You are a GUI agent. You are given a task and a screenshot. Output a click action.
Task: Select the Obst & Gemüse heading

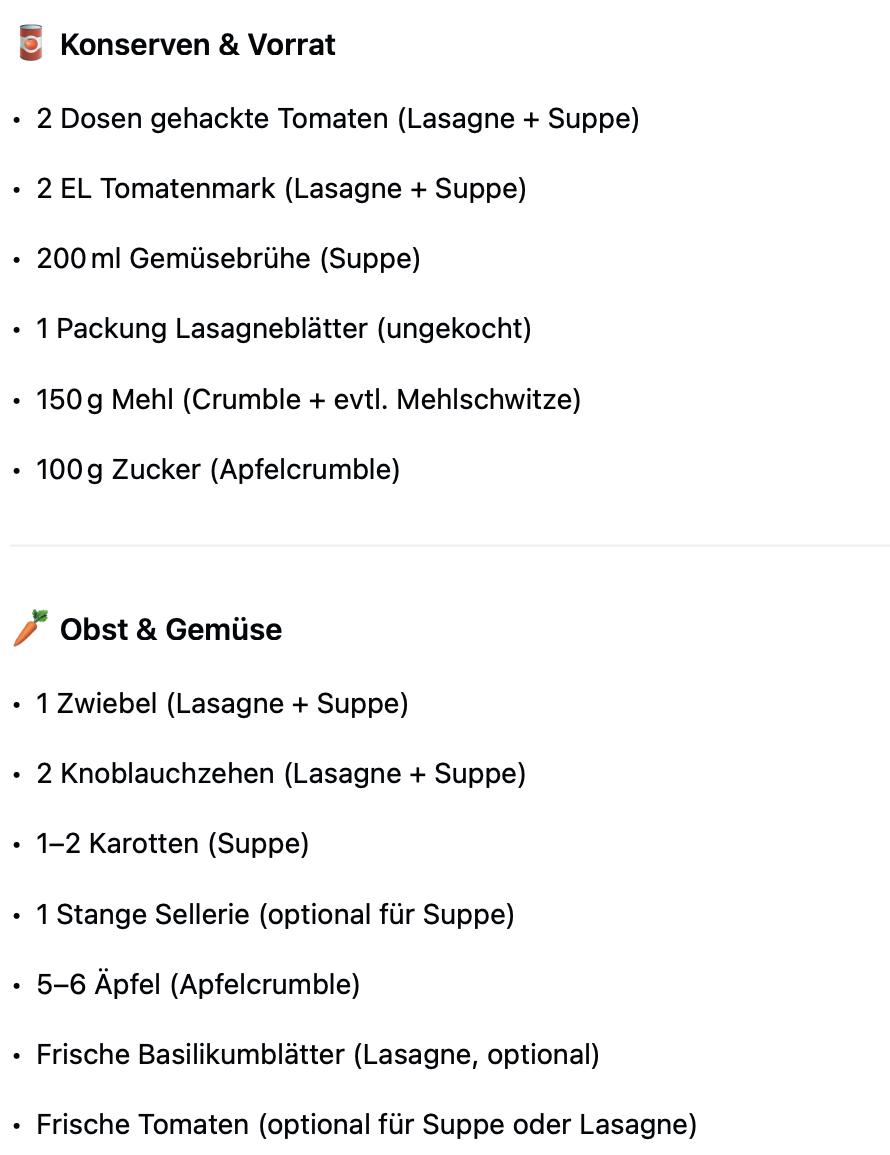click(x=171, y=629)
